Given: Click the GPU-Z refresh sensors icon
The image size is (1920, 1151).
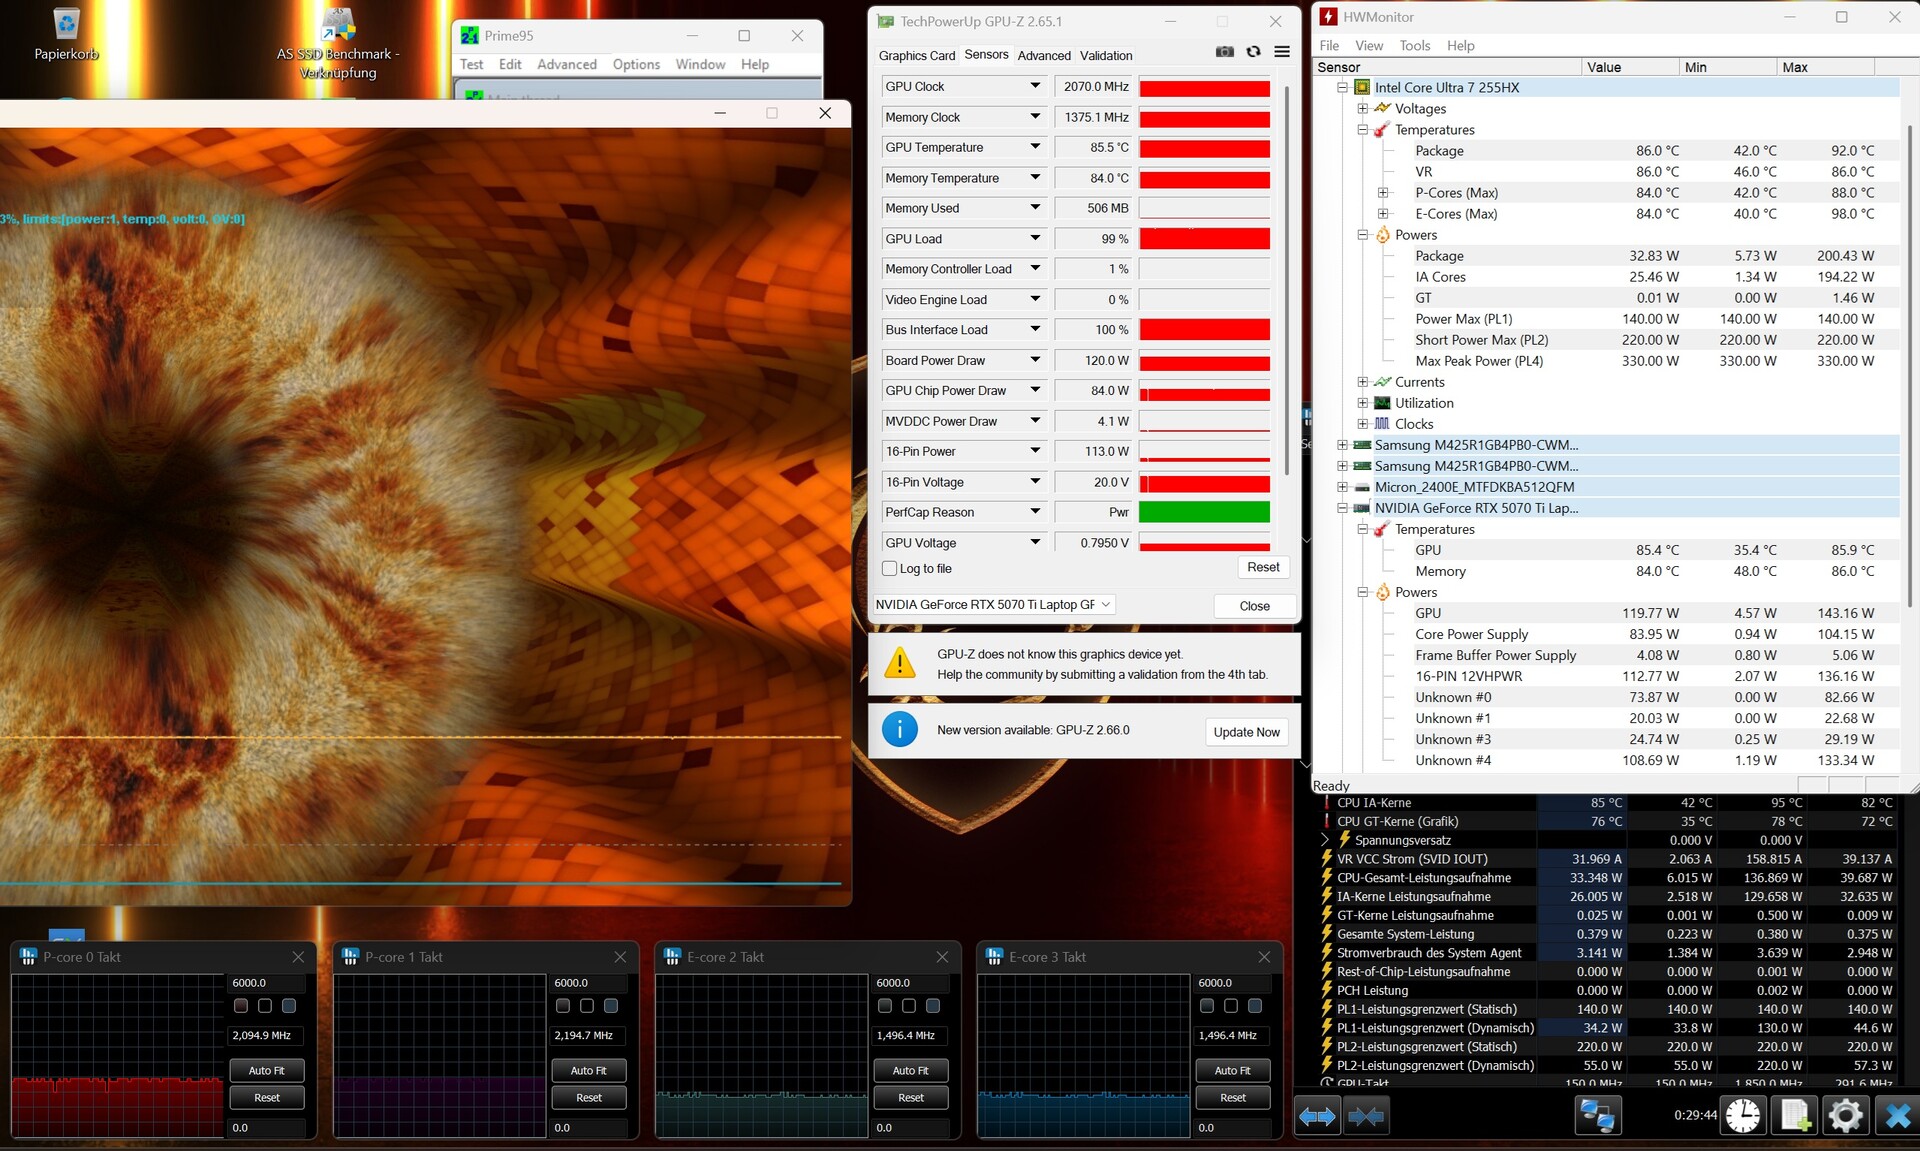Looking at the screenshot, I should click(x=1253, y=52).
